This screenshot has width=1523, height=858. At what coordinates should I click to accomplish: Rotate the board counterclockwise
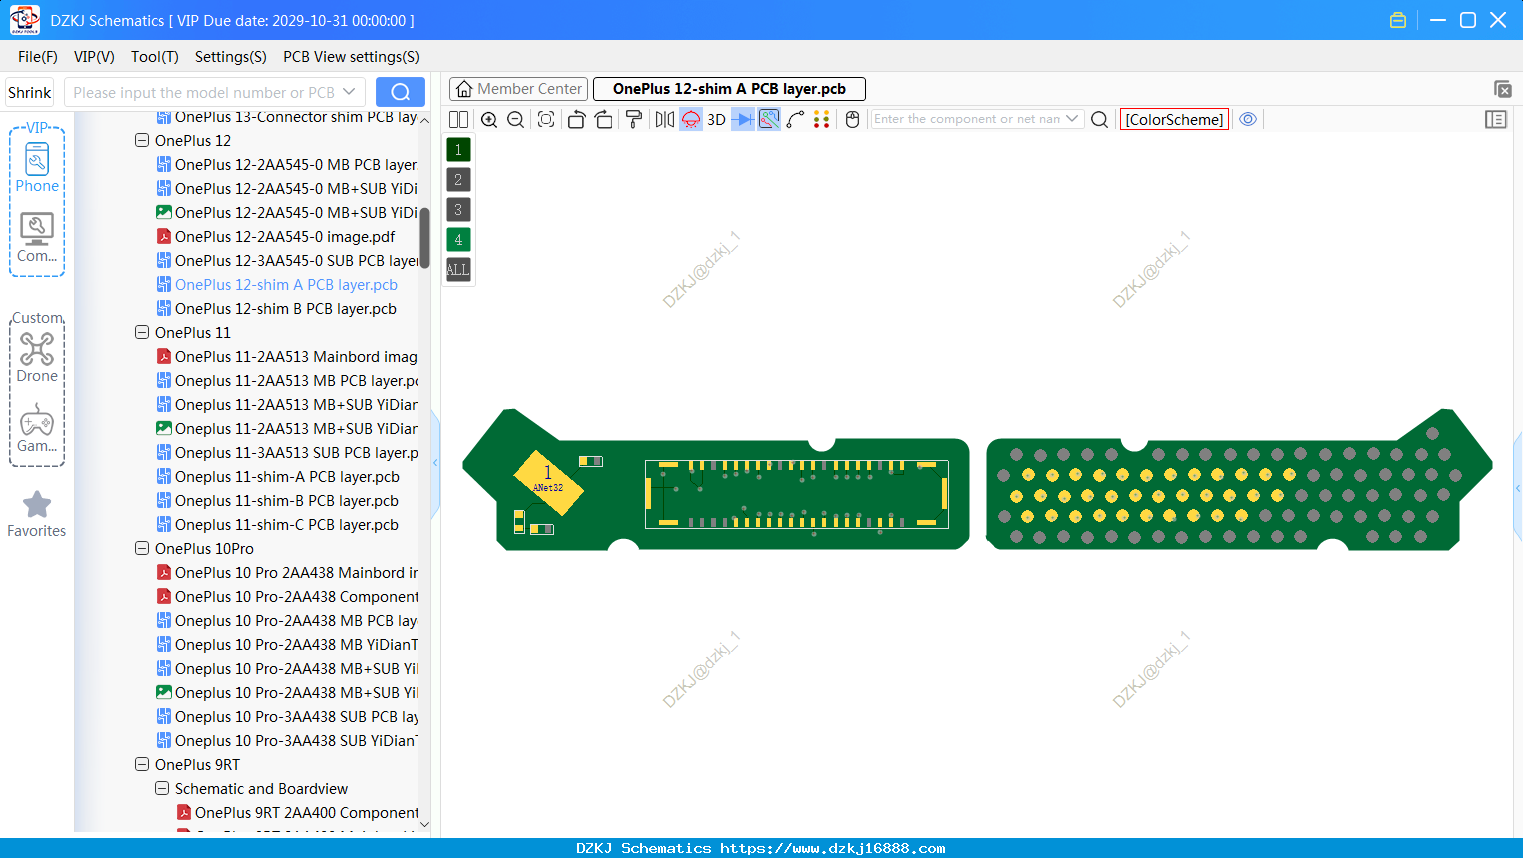point(576,119)
